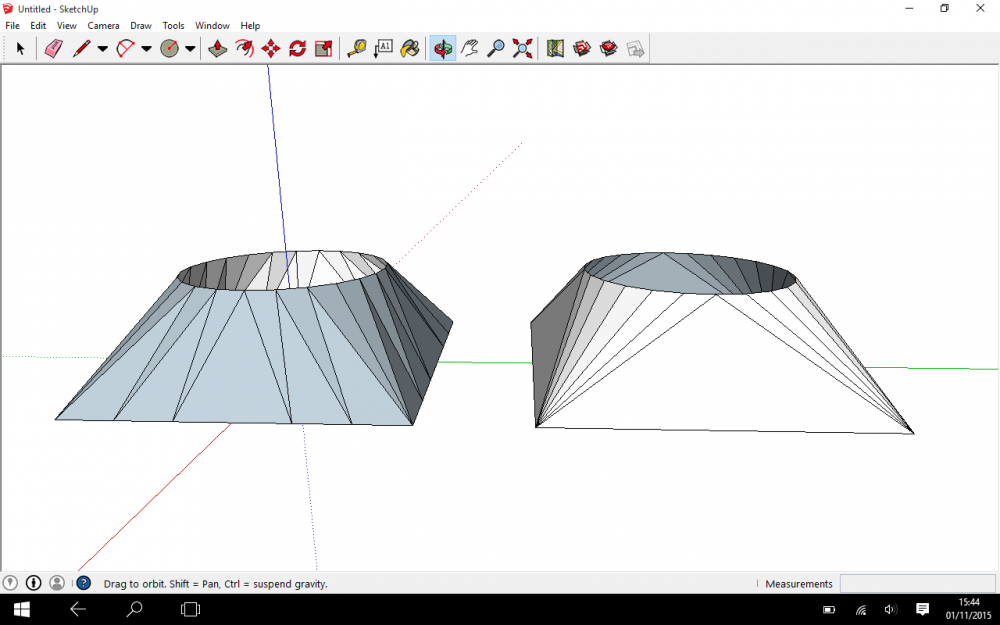Screen dimensions: 1000x625
Task: Click the model credits info icon
Action: [x=33, y=583]
